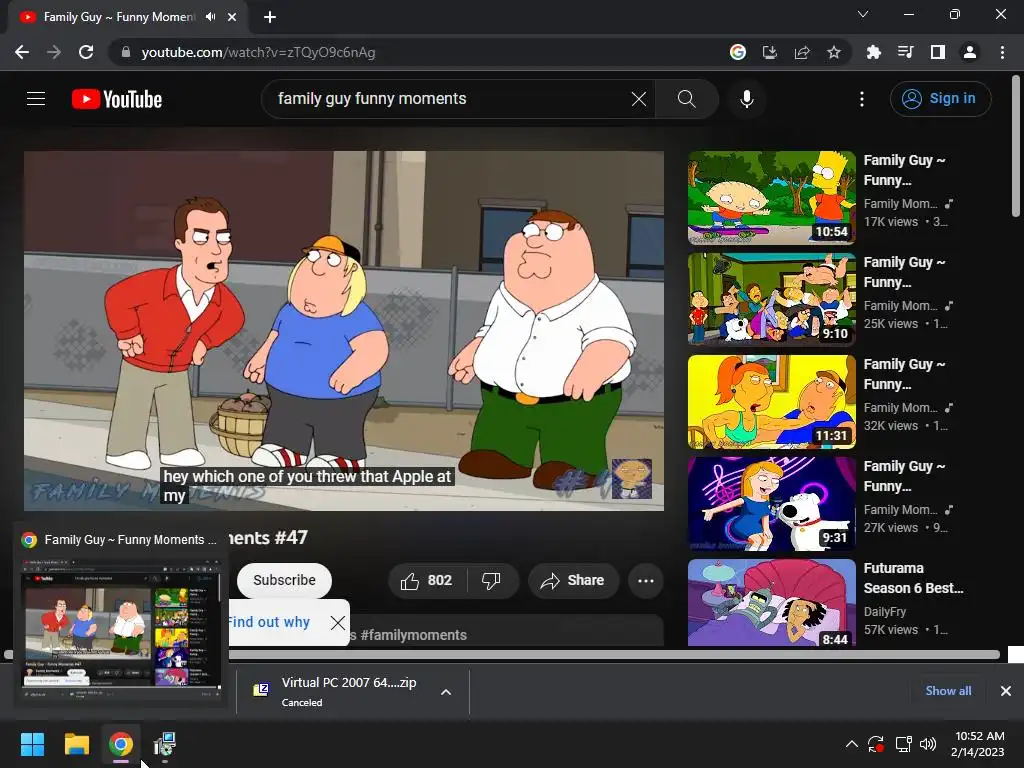Clear the search box text
Viewport: 1024px width, 768px height.
tap(639, 99)
